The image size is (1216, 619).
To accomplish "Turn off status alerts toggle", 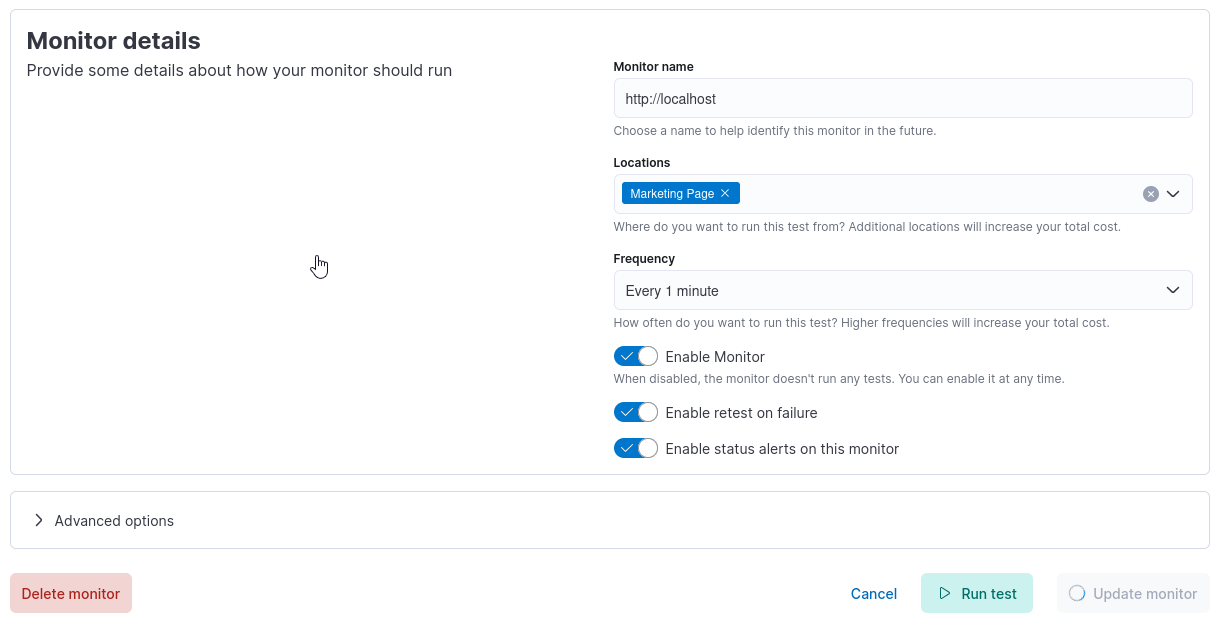I will pyautogui.click(x=636, y=448).
